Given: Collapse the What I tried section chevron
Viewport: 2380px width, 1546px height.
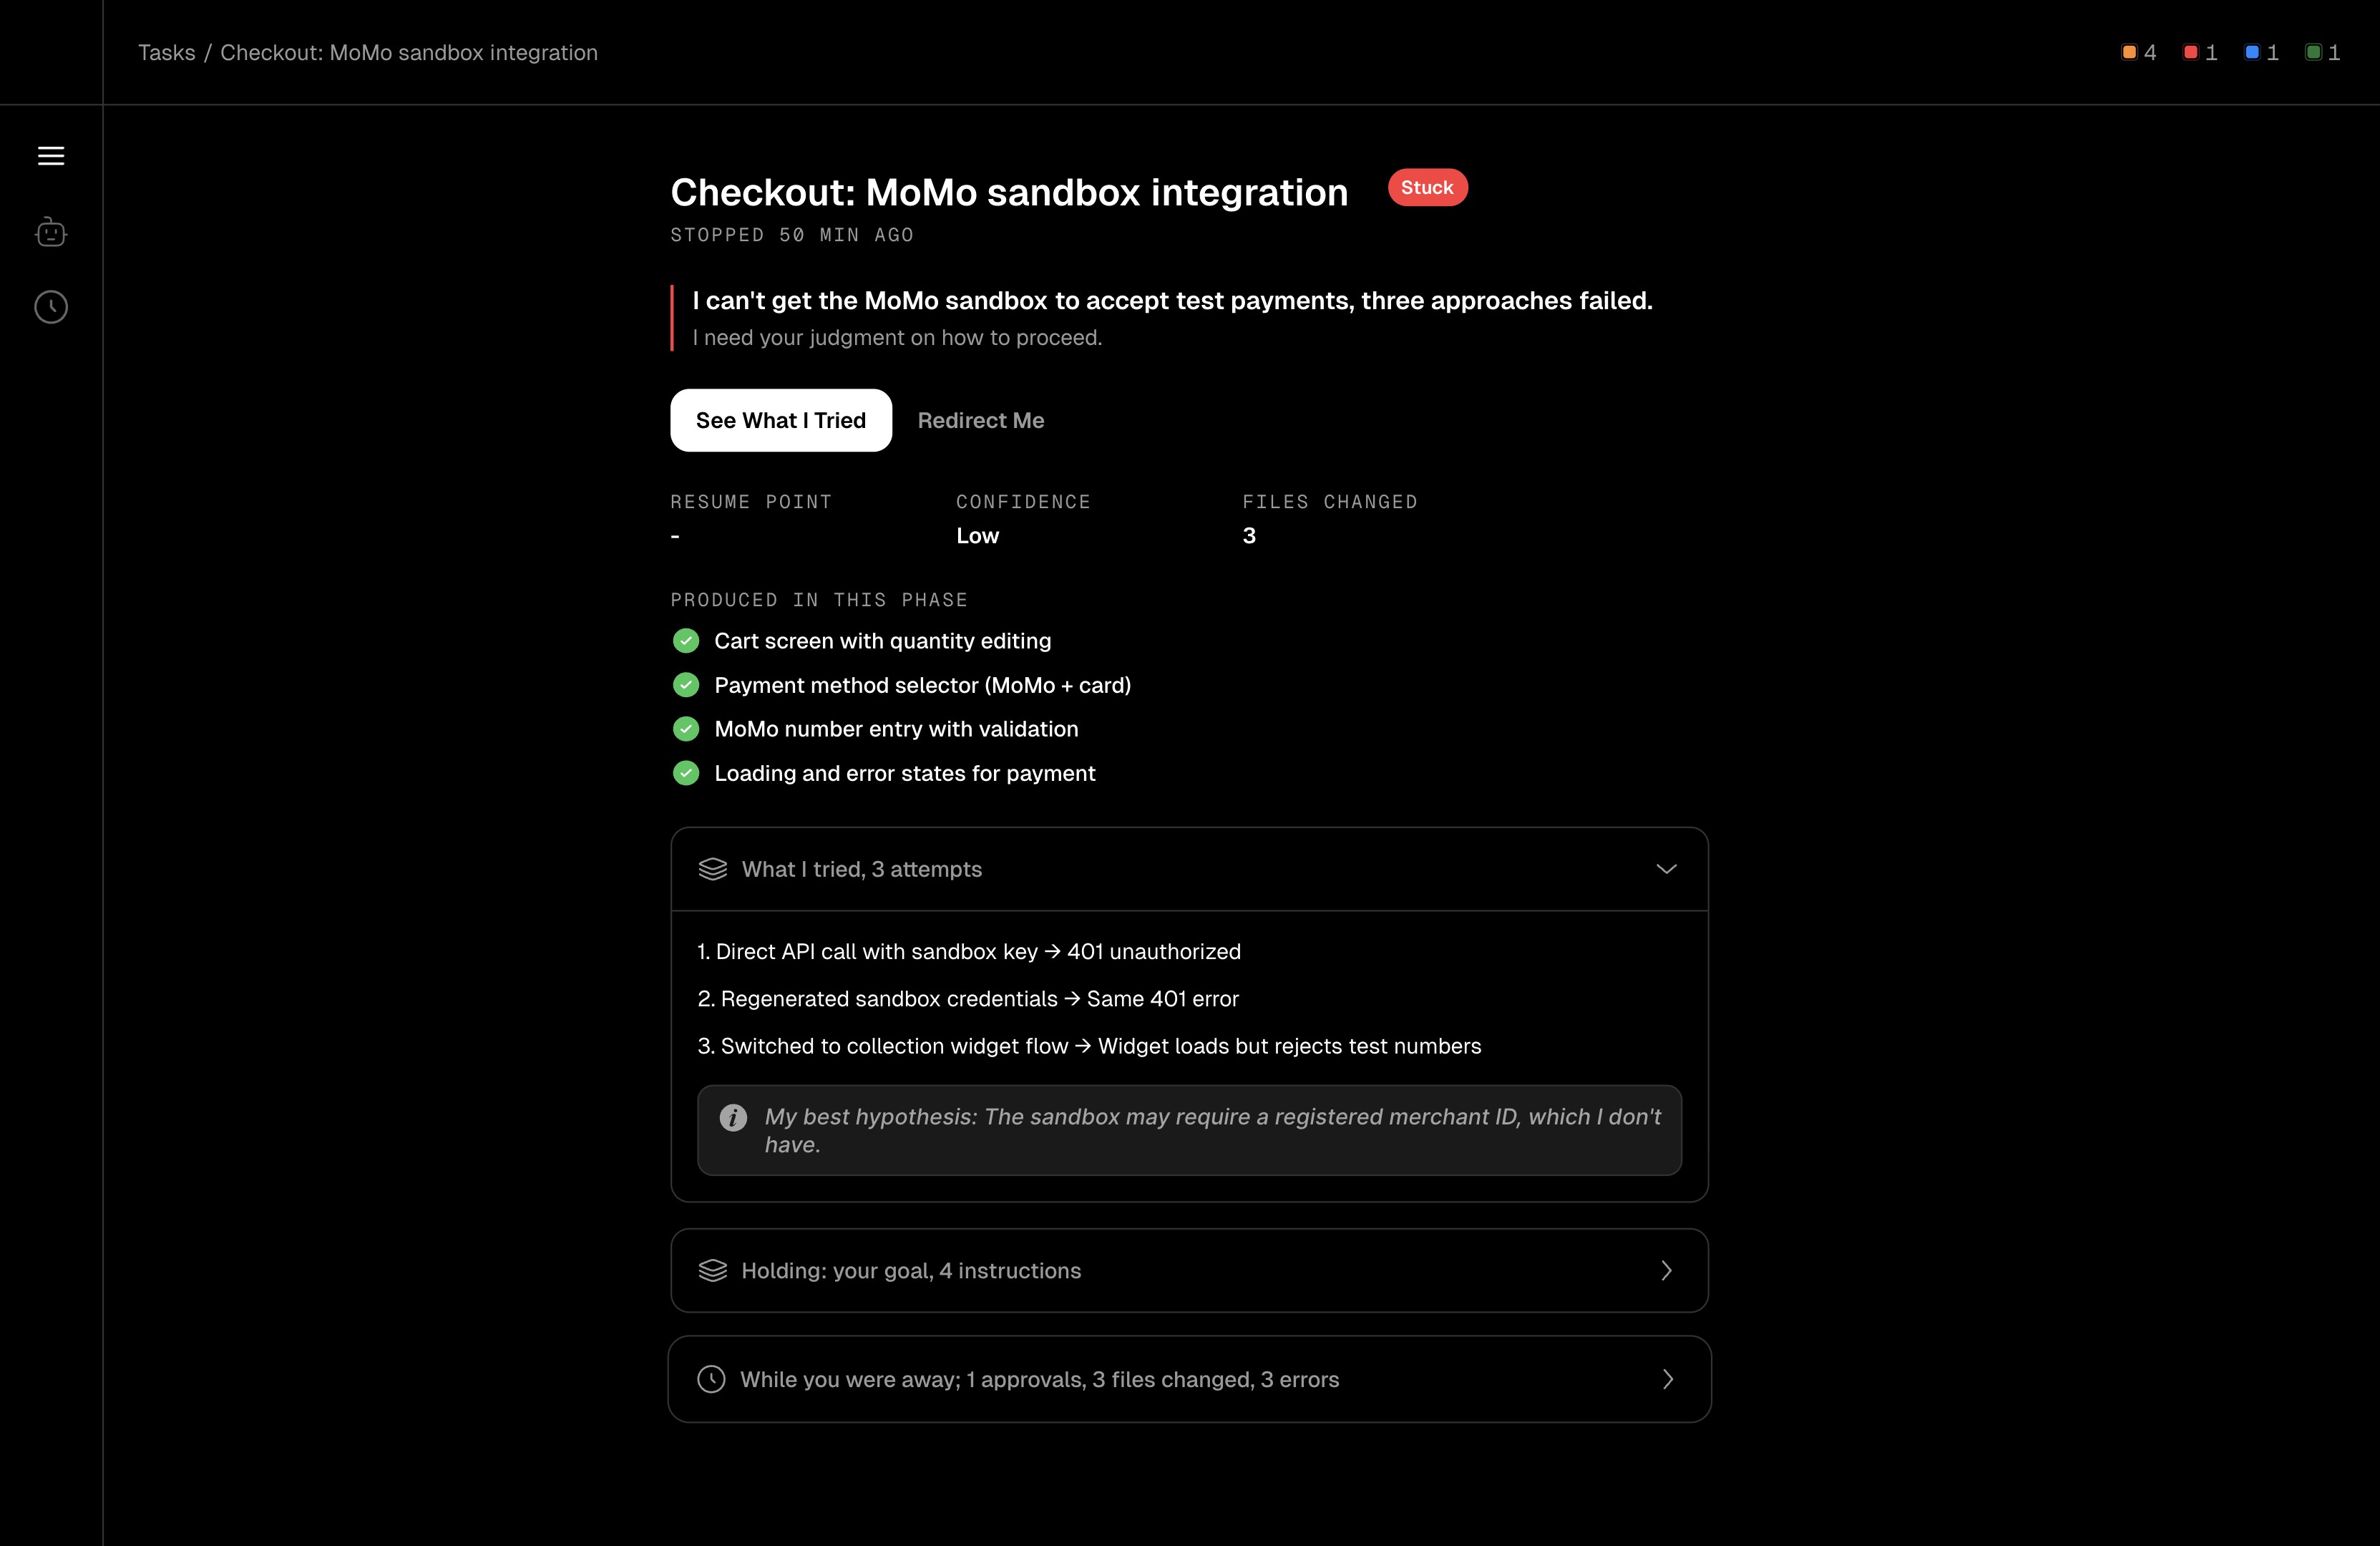Looking at the screenshot, I should click(1666, 869).
